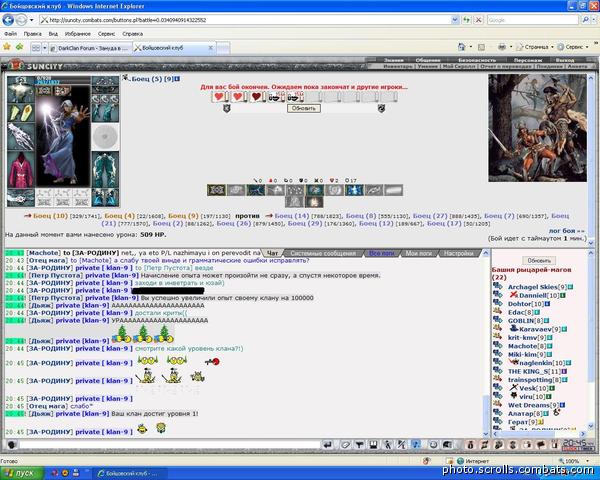Click the smiley emoticons icon in chat toolbar
Image resolution: width=600 pixels, height=480 pixels.
(433, 445)
